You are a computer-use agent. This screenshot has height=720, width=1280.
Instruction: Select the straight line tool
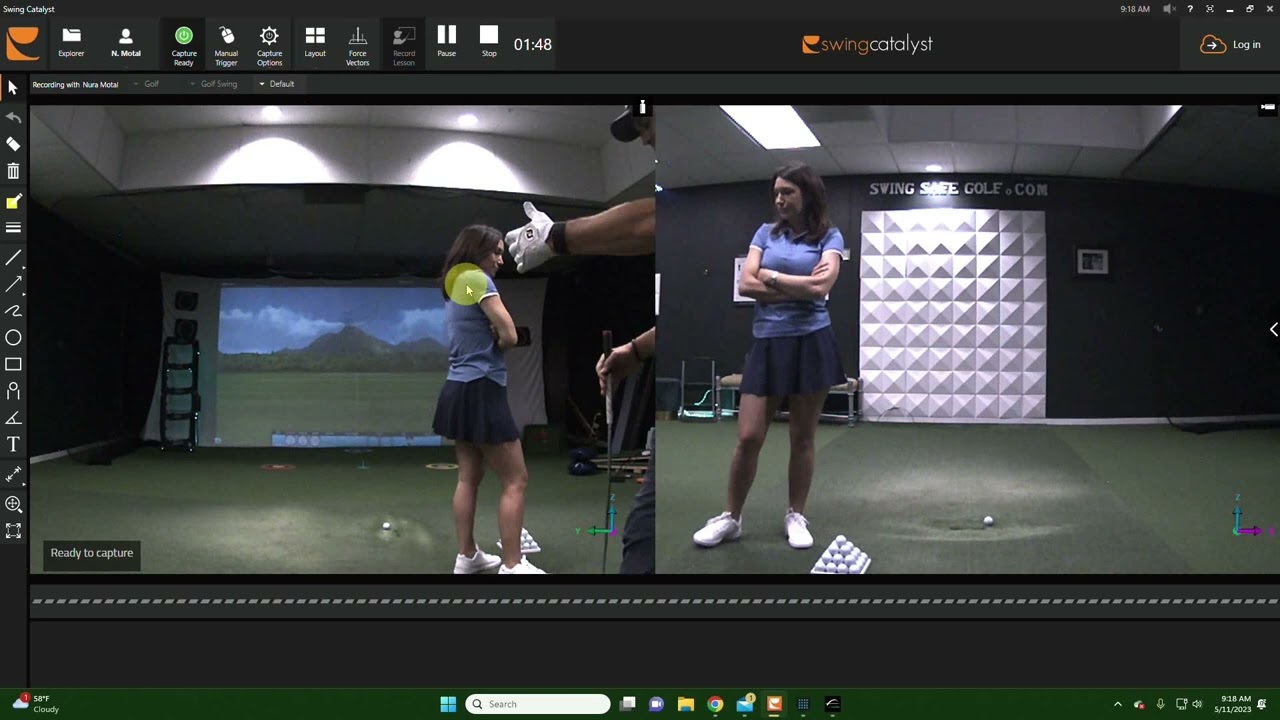(13, 258)
